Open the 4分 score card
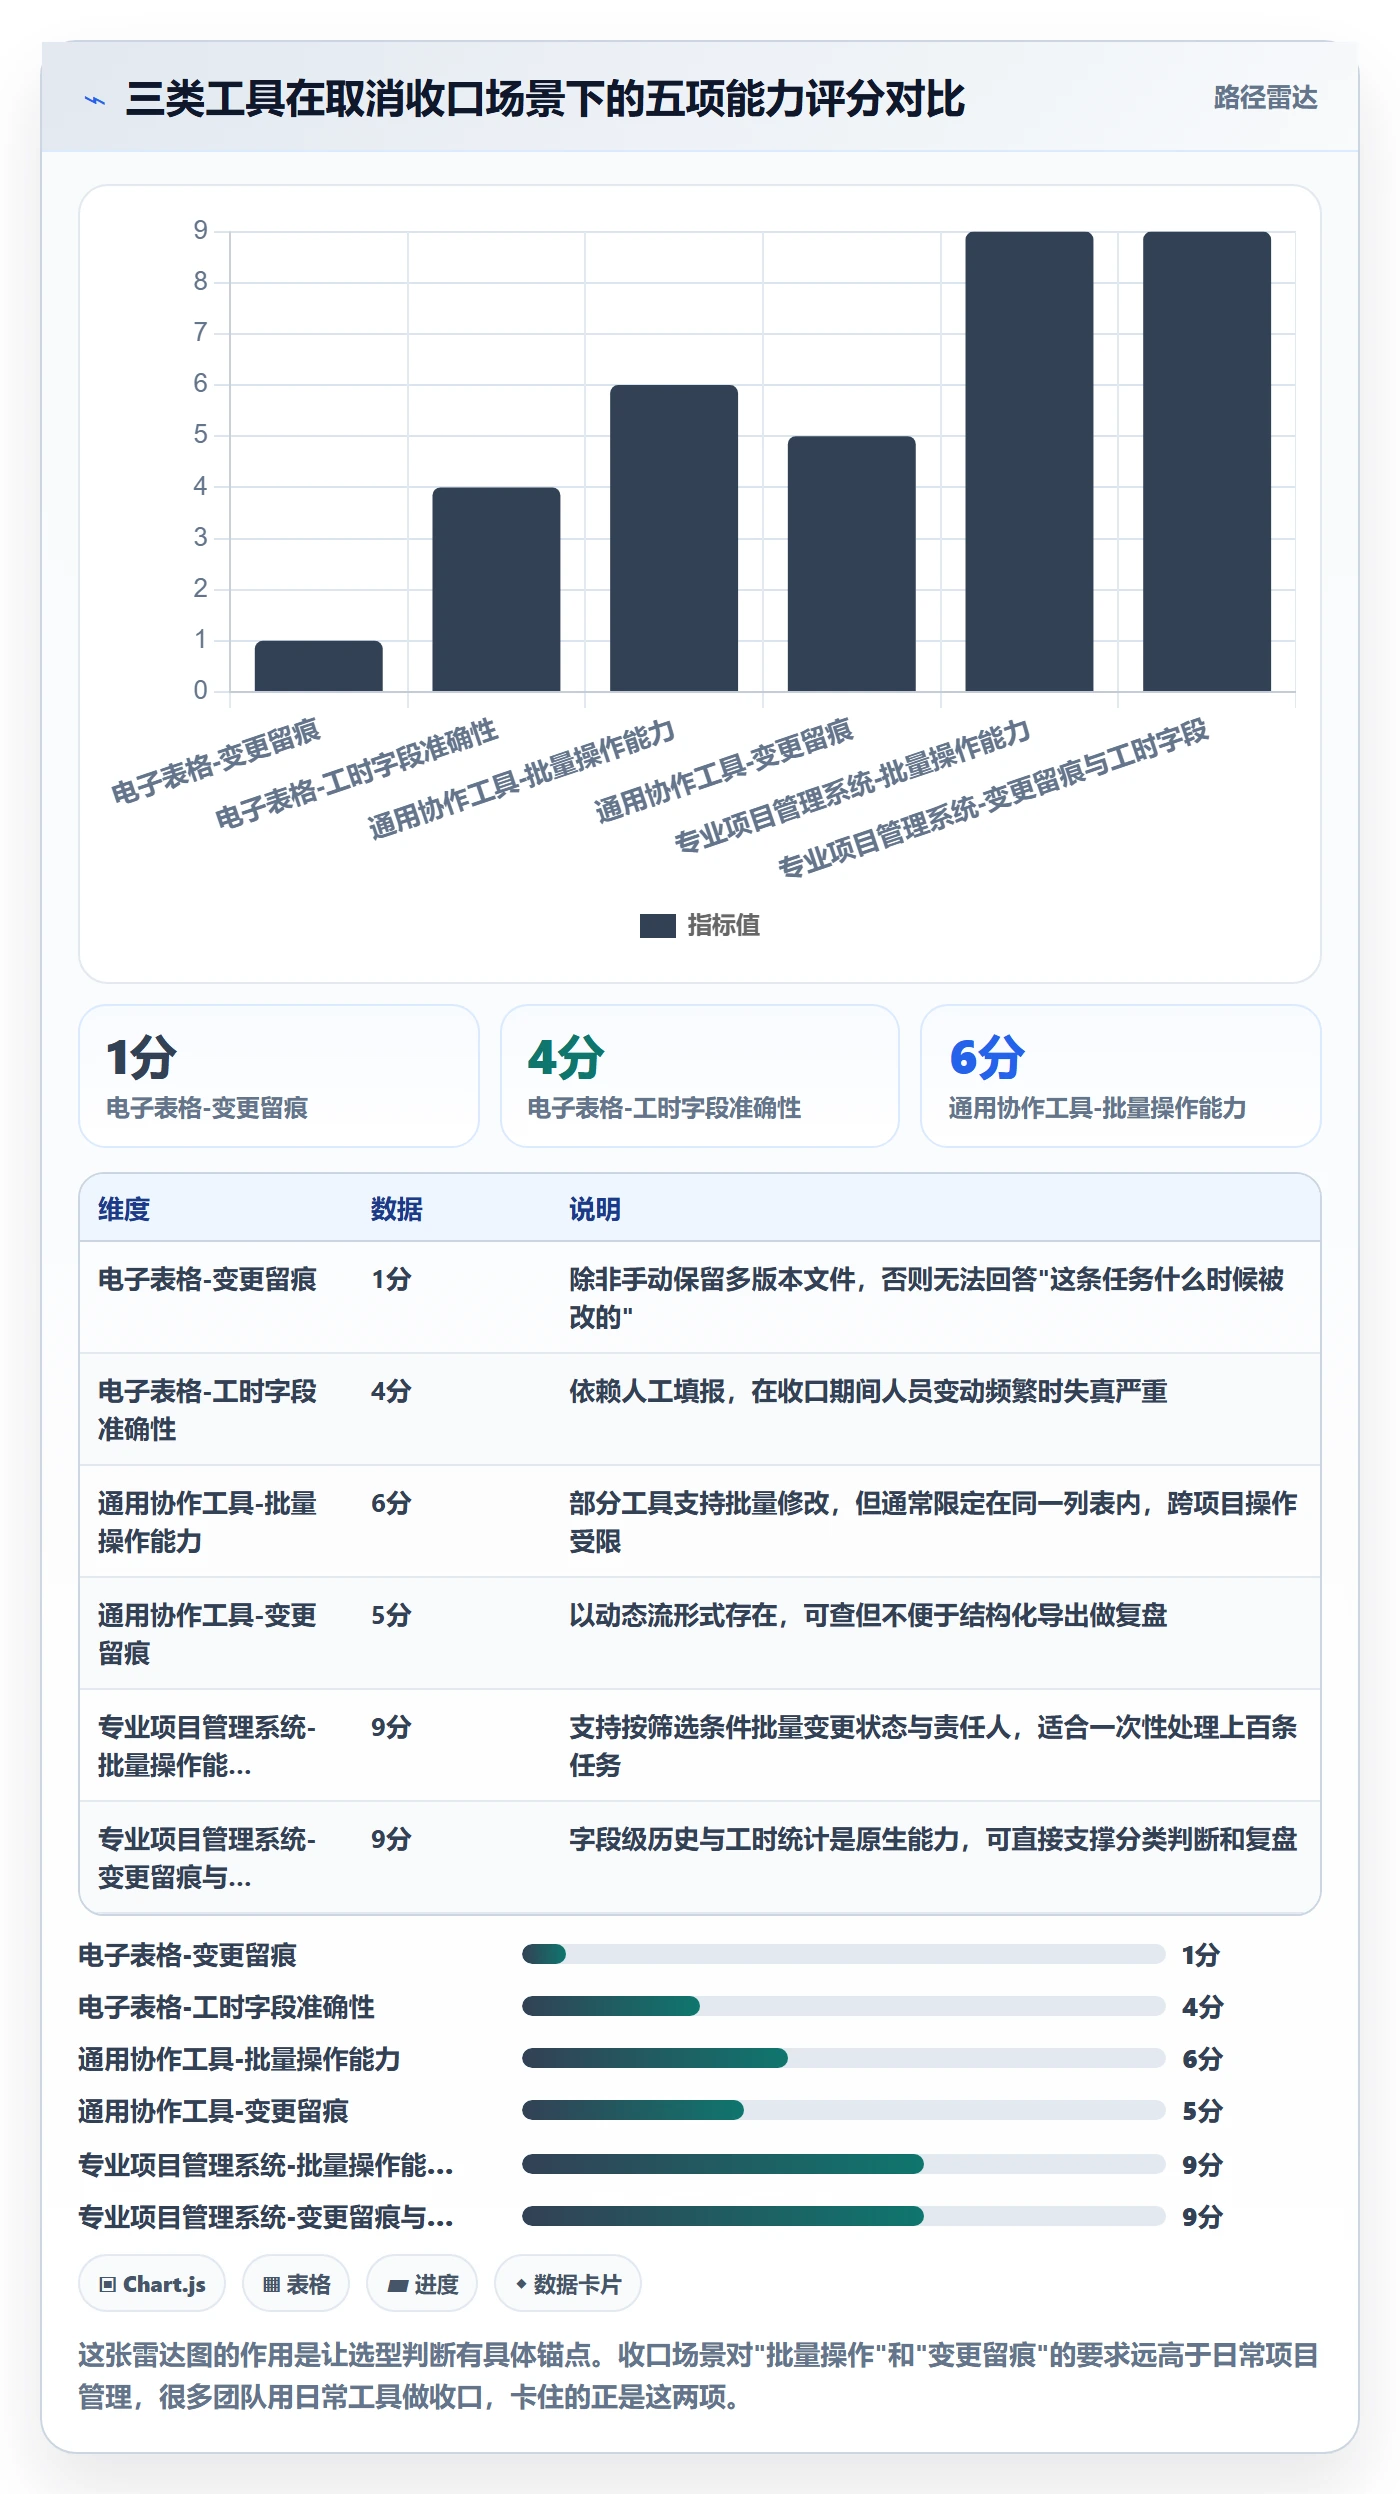1400x2494 pixels. tap(700, 1076)
